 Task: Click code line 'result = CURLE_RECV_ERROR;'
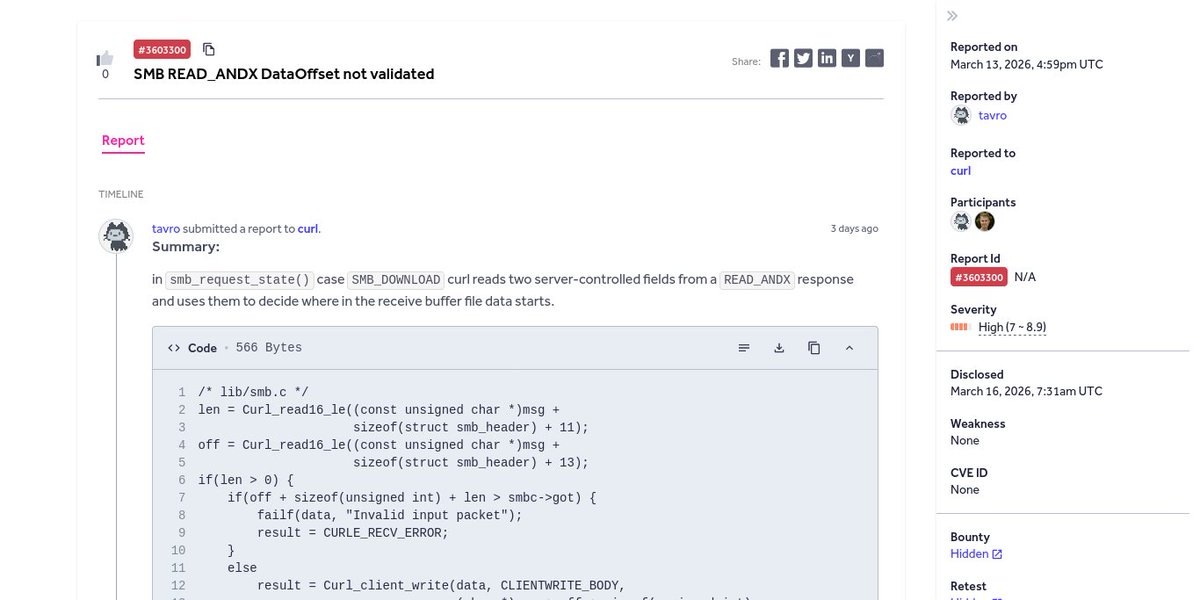pos(353,533)
